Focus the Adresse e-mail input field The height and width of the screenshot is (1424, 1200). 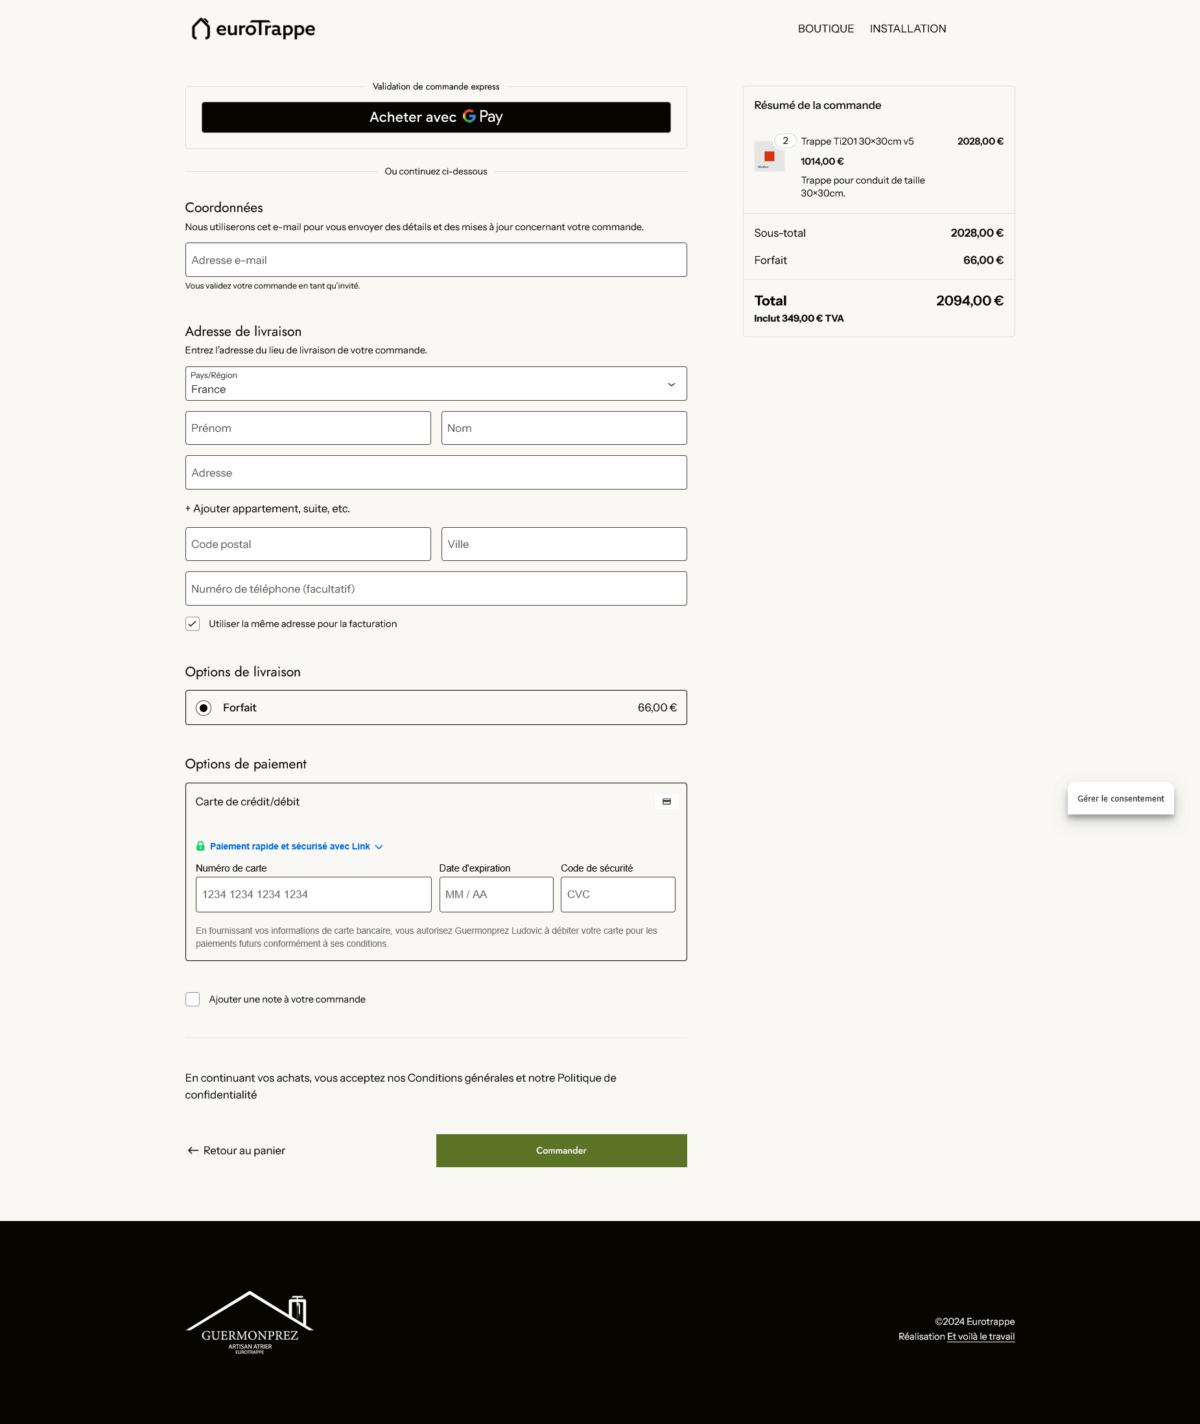point(435,260)
